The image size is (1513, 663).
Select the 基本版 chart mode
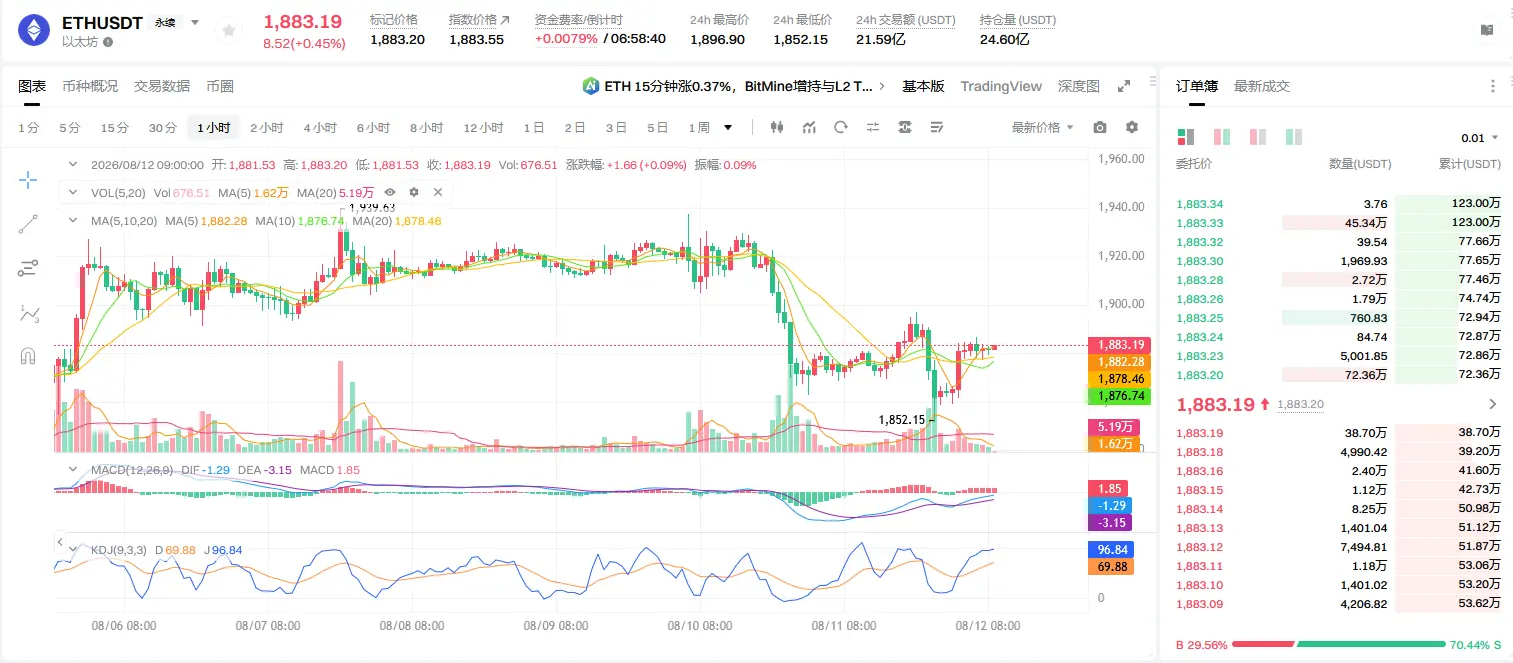(923, 86)
